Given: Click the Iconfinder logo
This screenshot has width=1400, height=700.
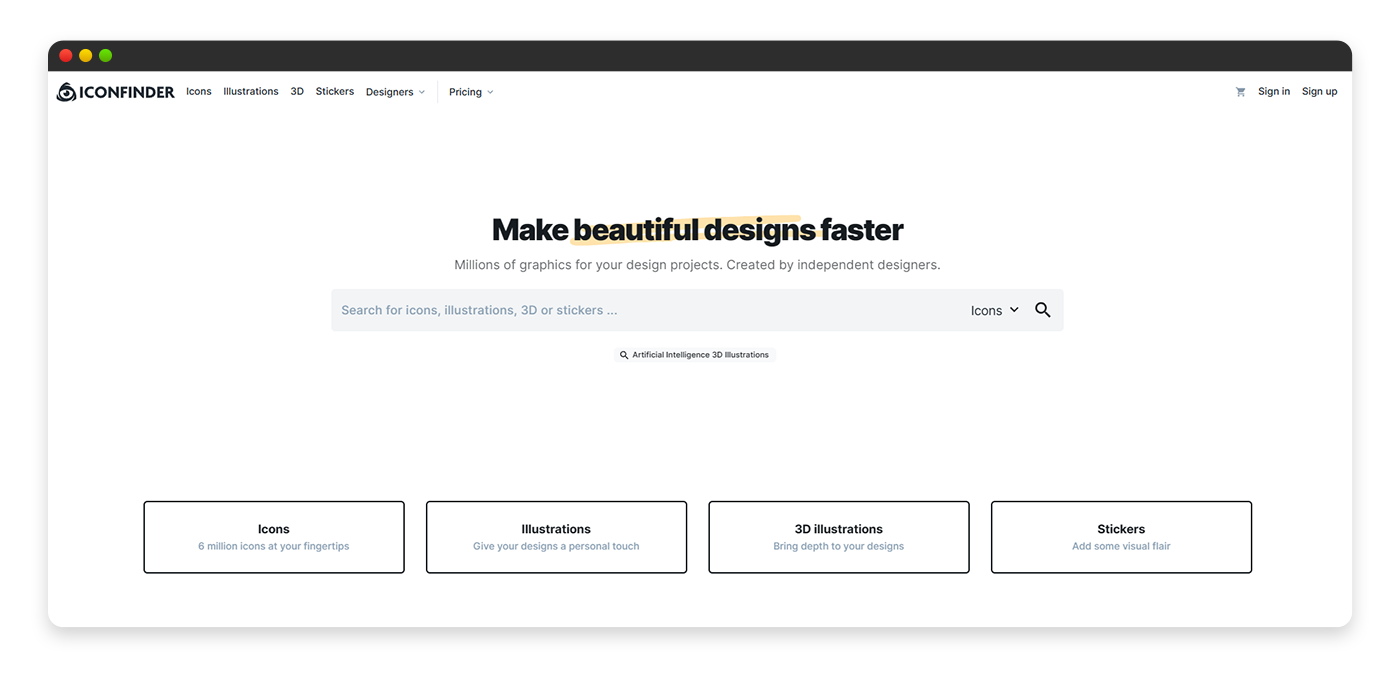Looking at the screenshot, I should tap(116, 92).
